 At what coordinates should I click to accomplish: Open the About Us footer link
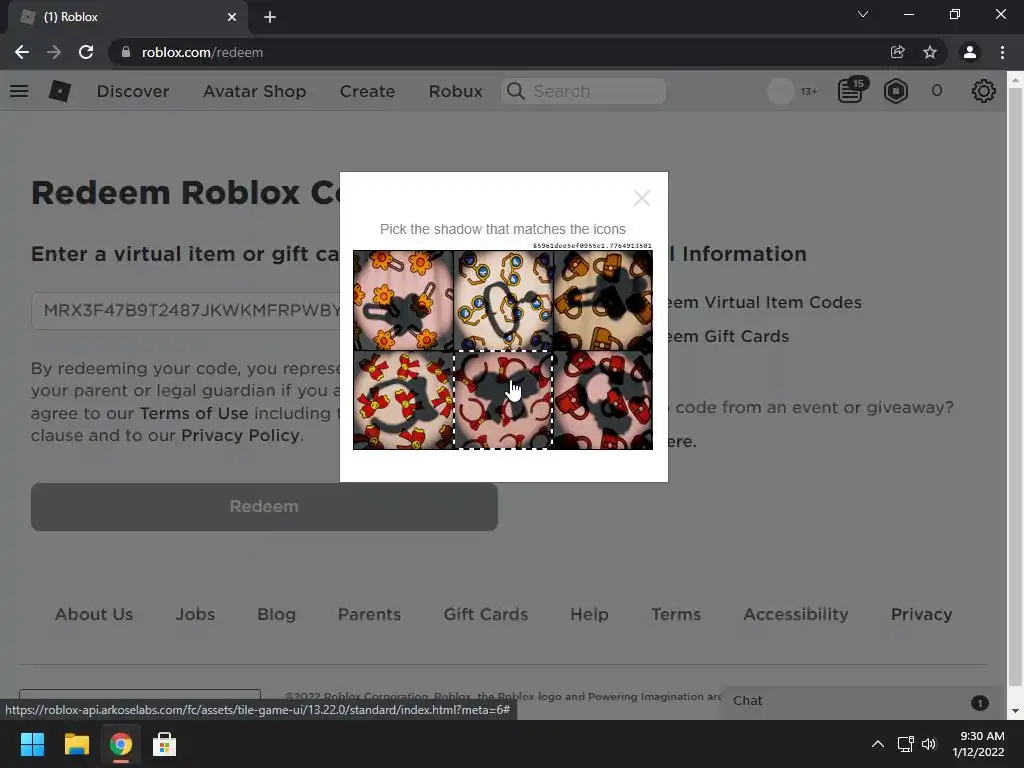coord(94,615)
